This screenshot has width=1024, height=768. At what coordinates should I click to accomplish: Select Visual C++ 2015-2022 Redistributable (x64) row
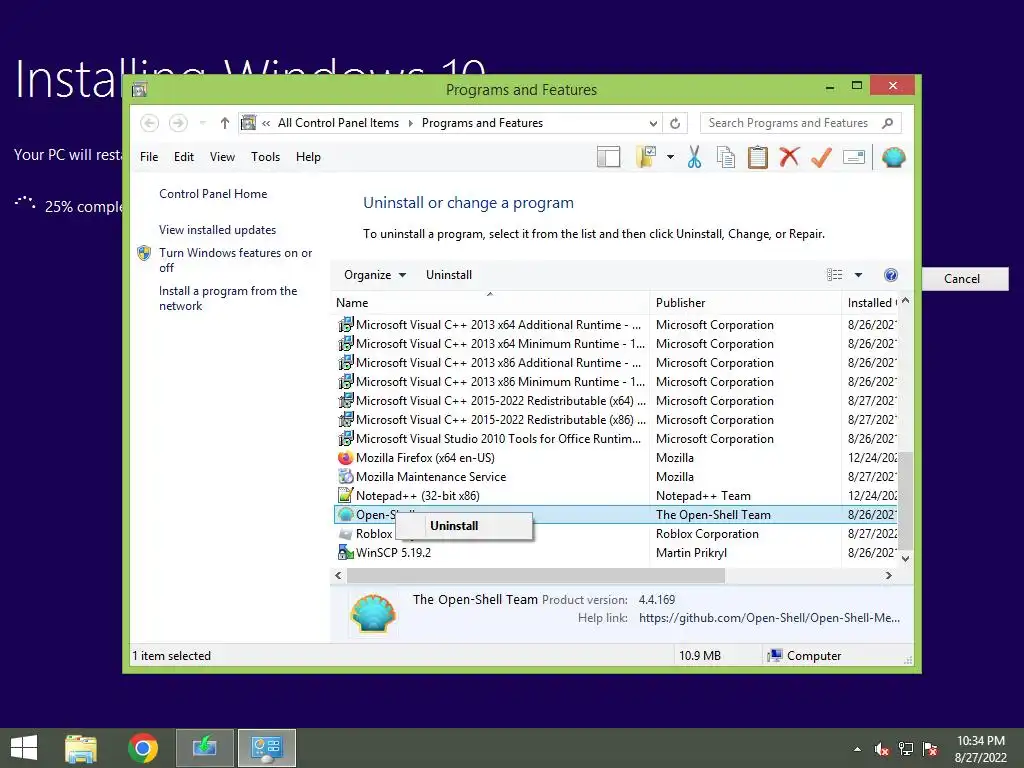tap(615, 401)
